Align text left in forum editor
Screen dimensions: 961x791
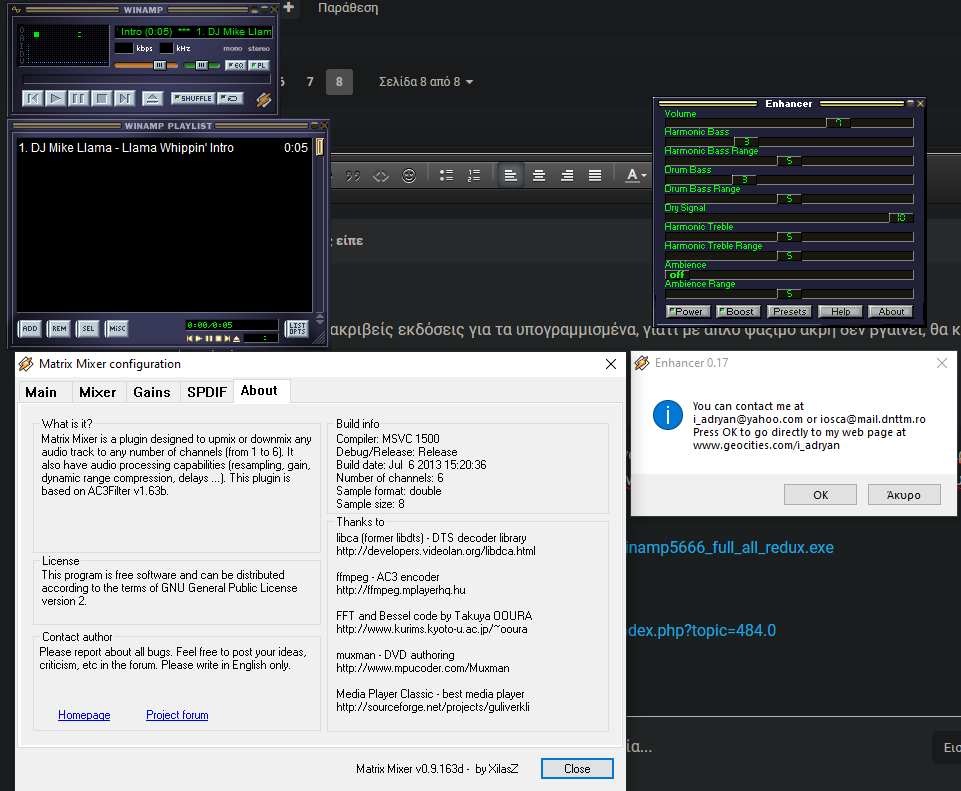click(511, 176)
